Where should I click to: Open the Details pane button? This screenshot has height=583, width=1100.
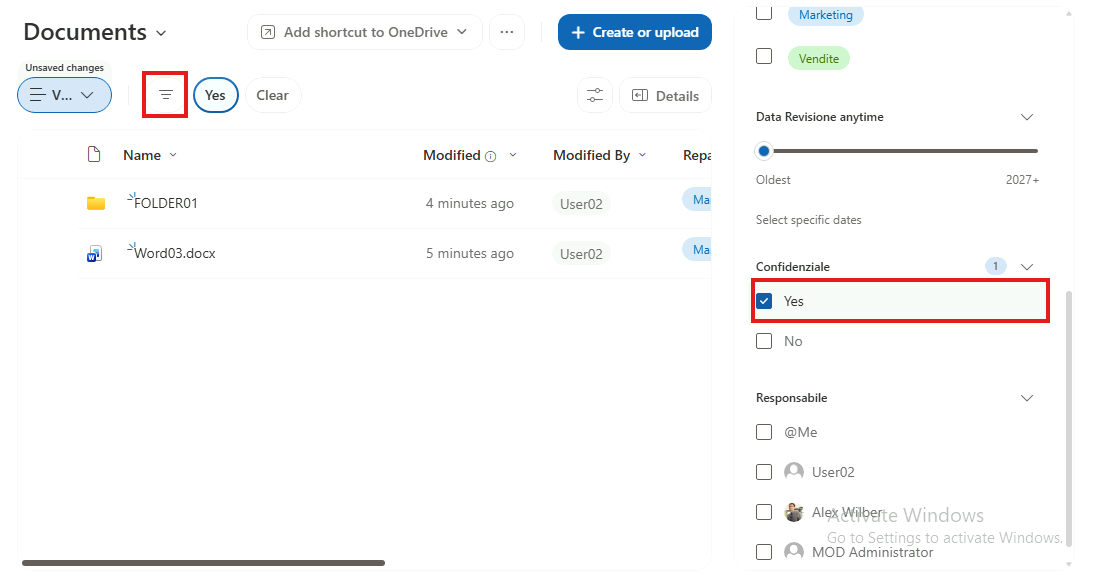[x=665, y=95]
